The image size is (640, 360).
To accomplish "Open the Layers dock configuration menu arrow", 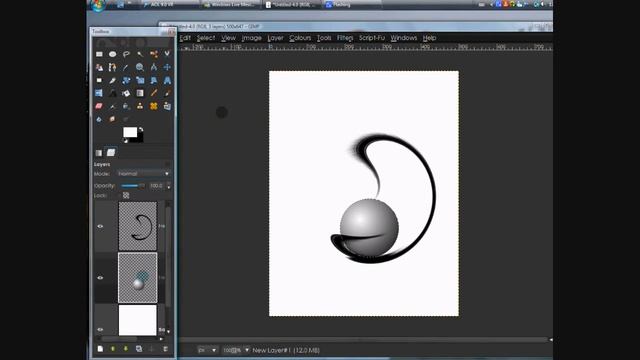I will pos(167,164).
